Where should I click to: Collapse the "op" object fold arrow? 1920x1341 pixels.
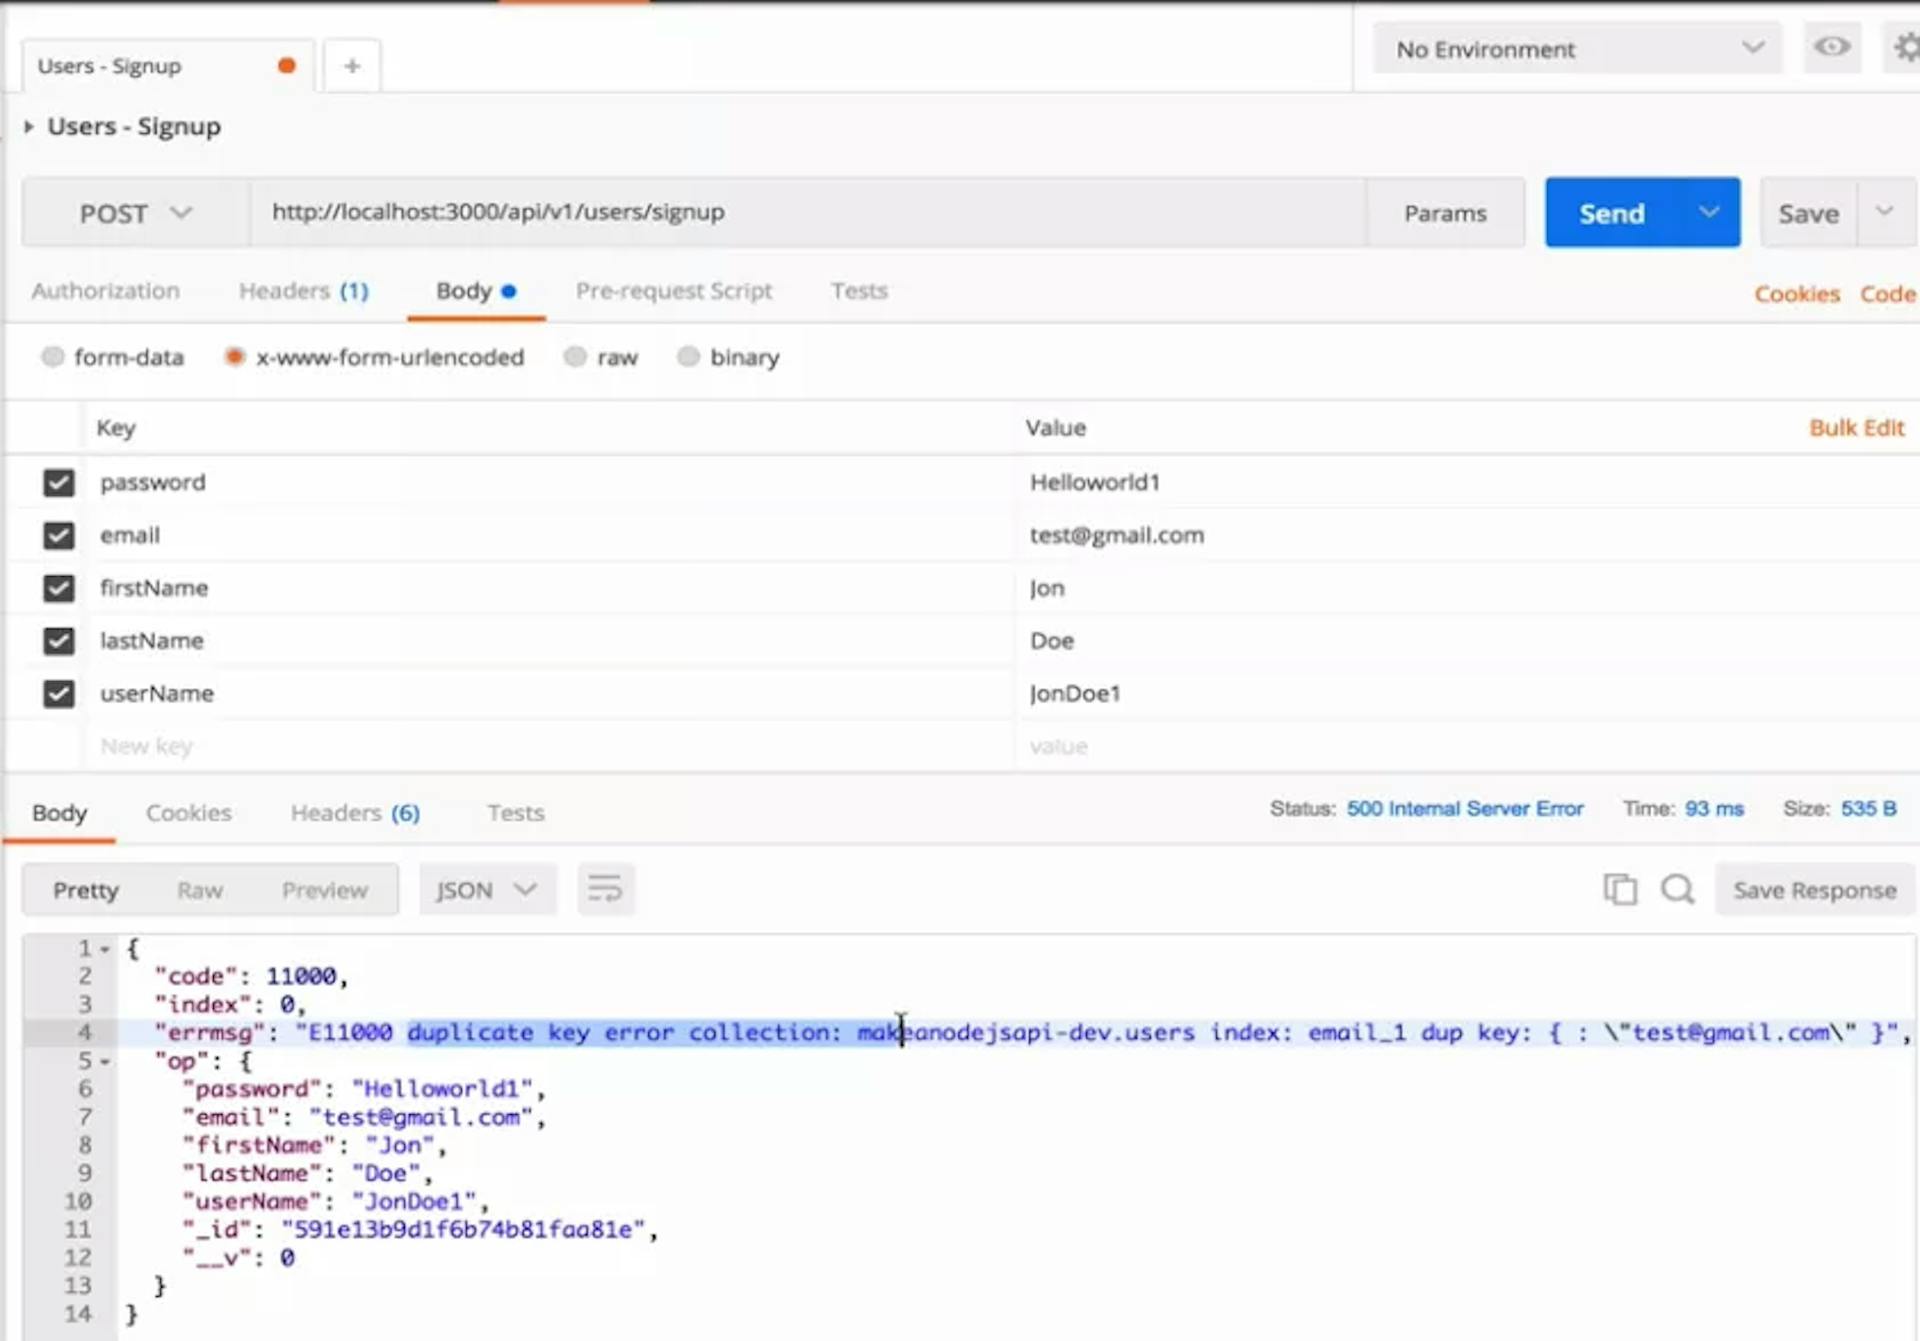point(105,1061)
